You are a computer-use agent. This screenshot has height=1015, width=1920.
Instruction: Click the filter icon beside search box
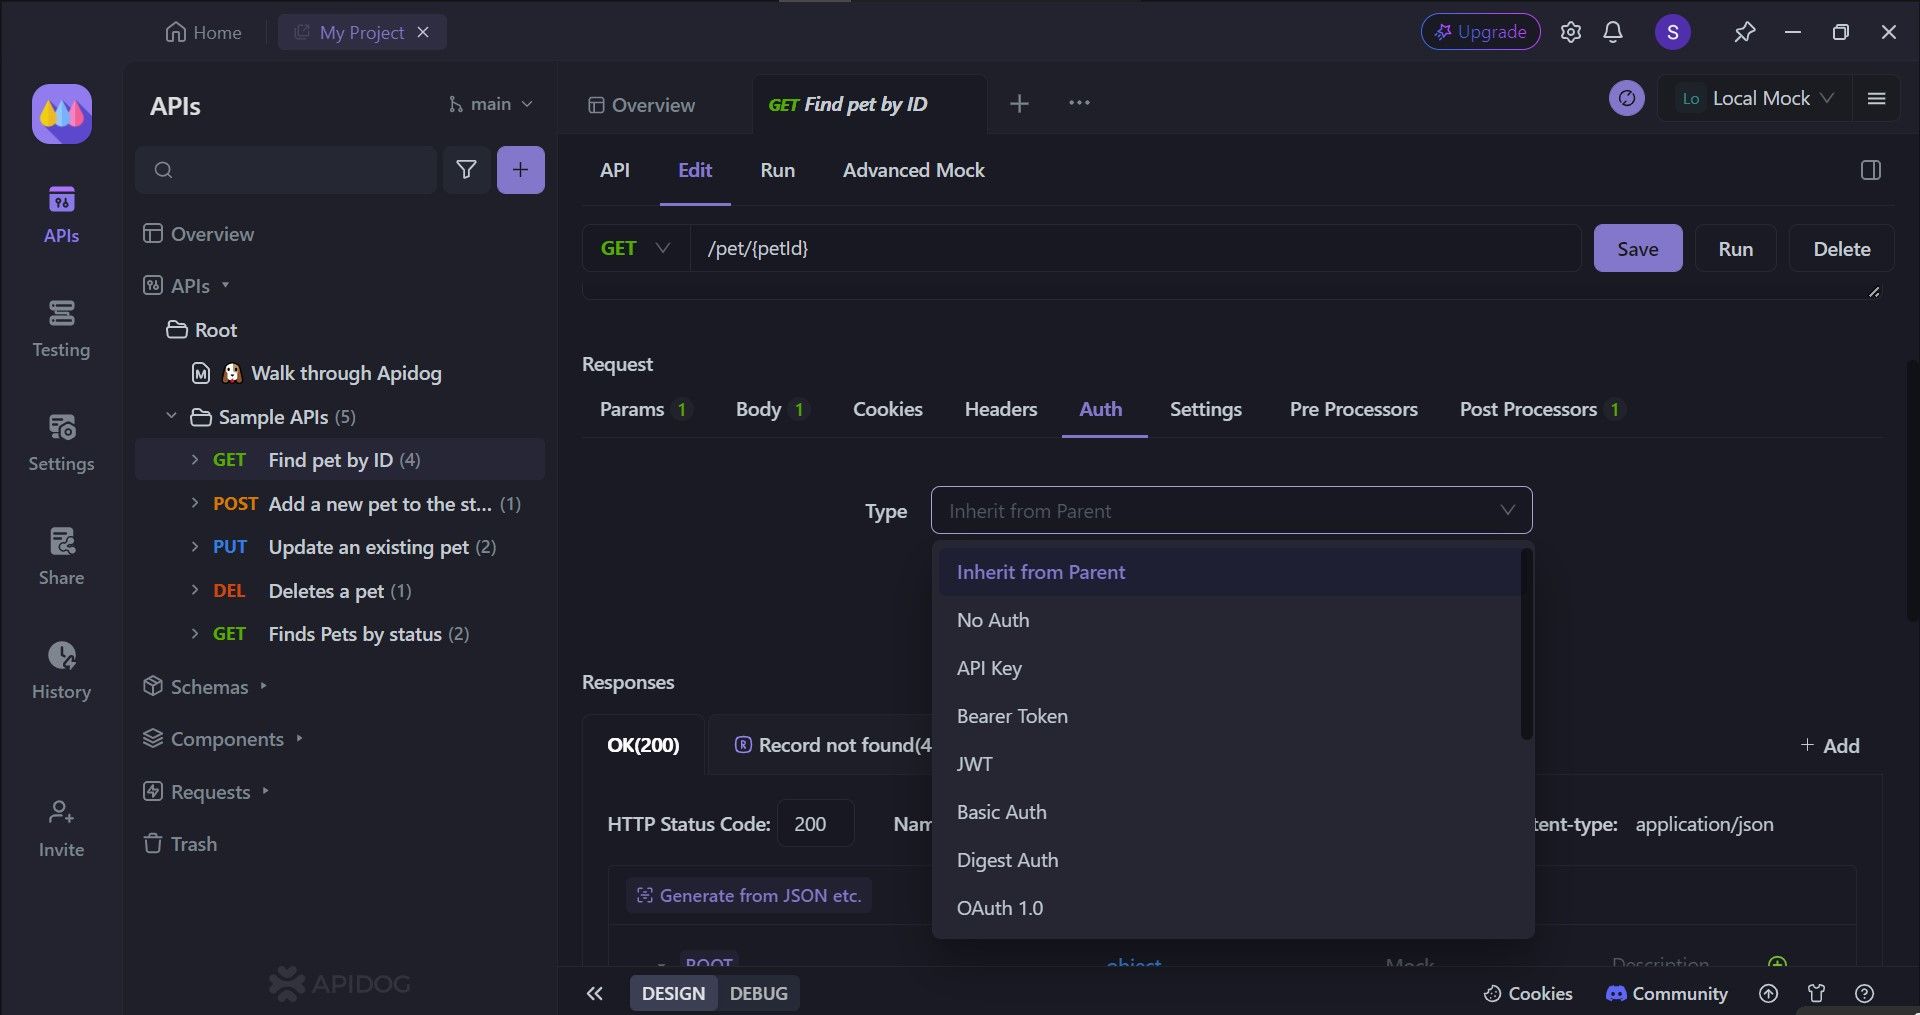(x=466, y=170)
